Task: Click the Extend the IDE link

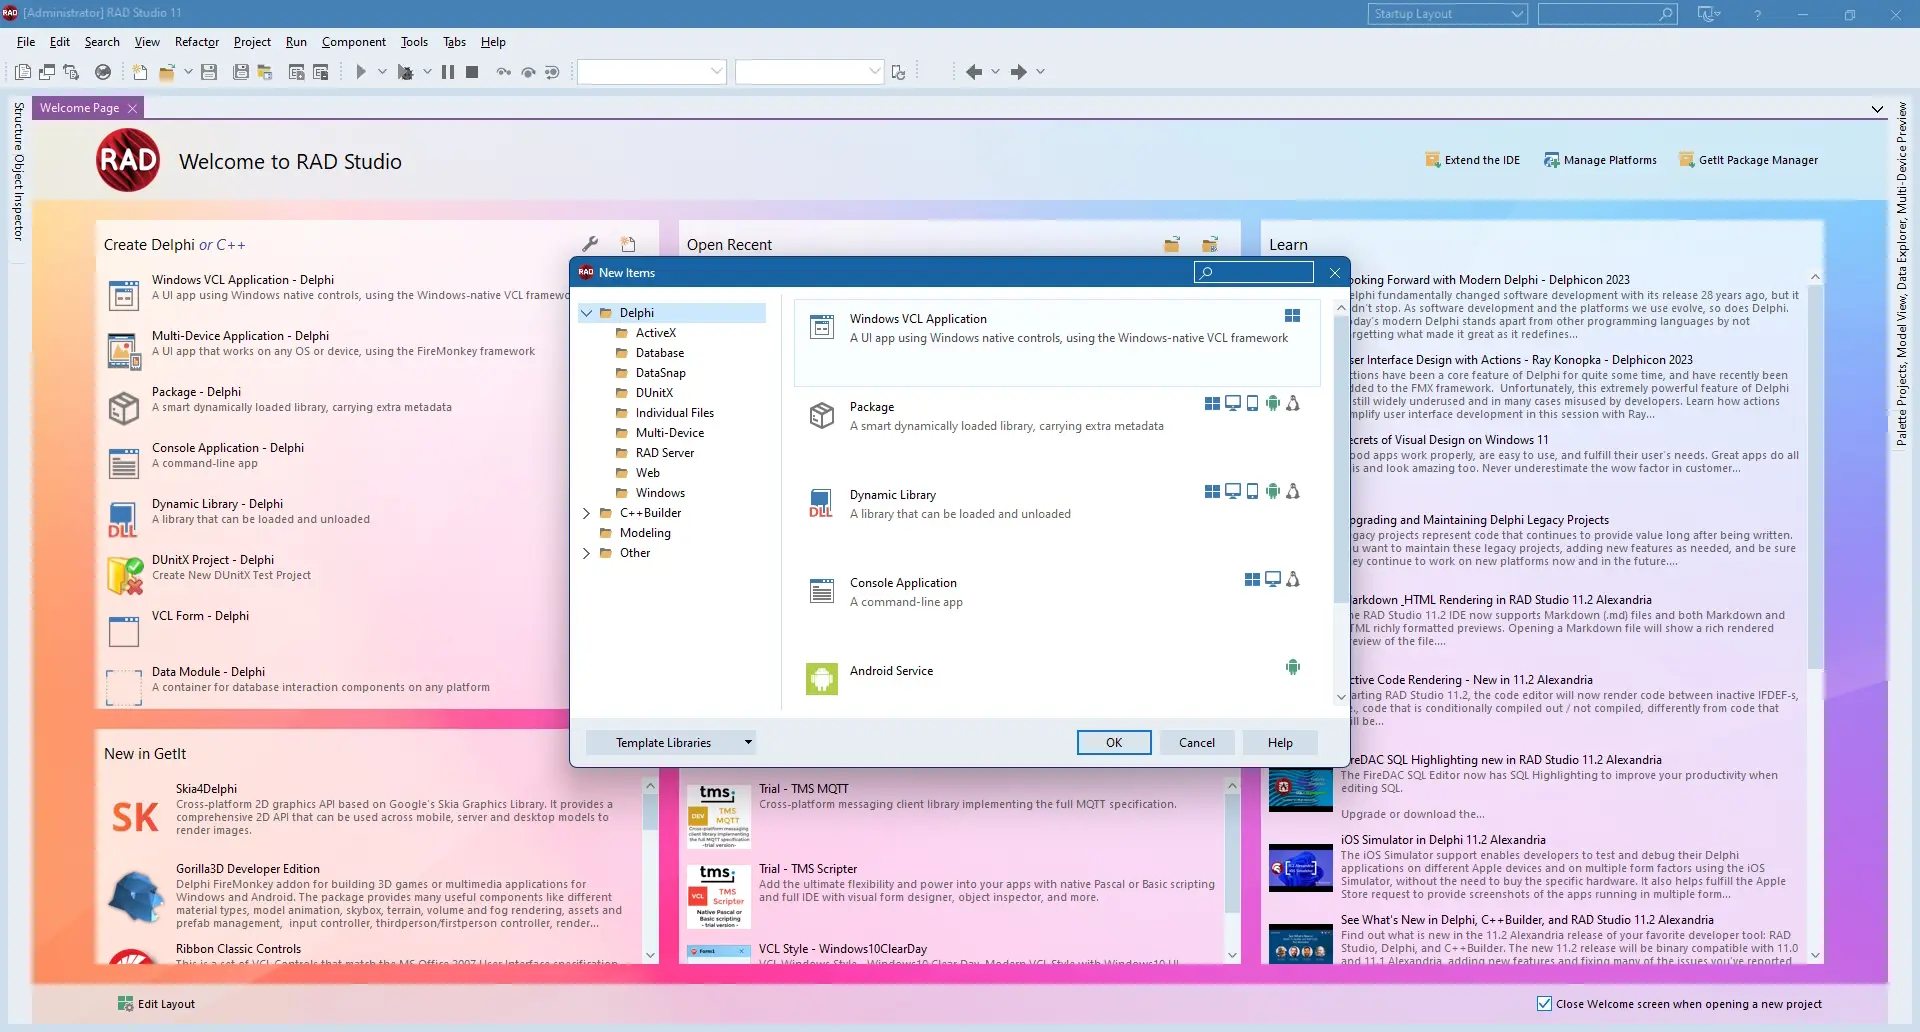Action: coord(1472,160)
